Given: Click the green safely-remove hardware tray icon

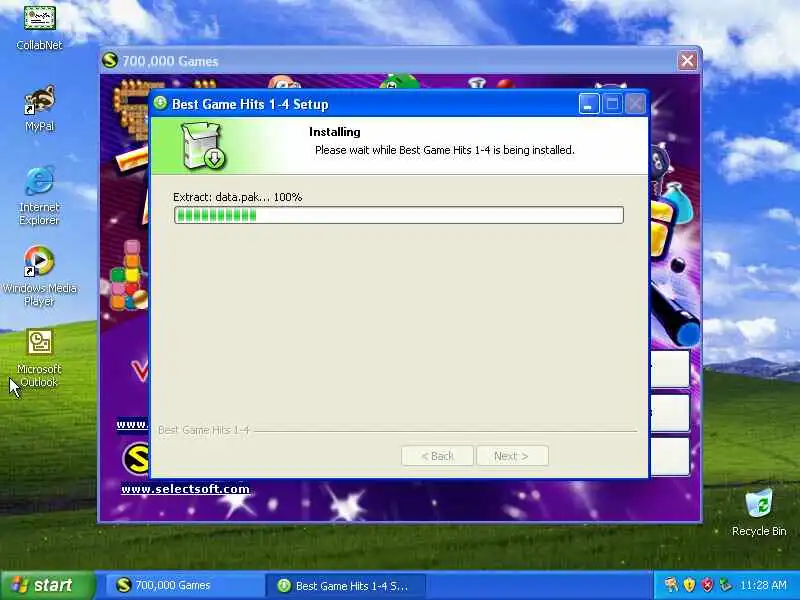Looking at the screenshot, I should (725, 585).
